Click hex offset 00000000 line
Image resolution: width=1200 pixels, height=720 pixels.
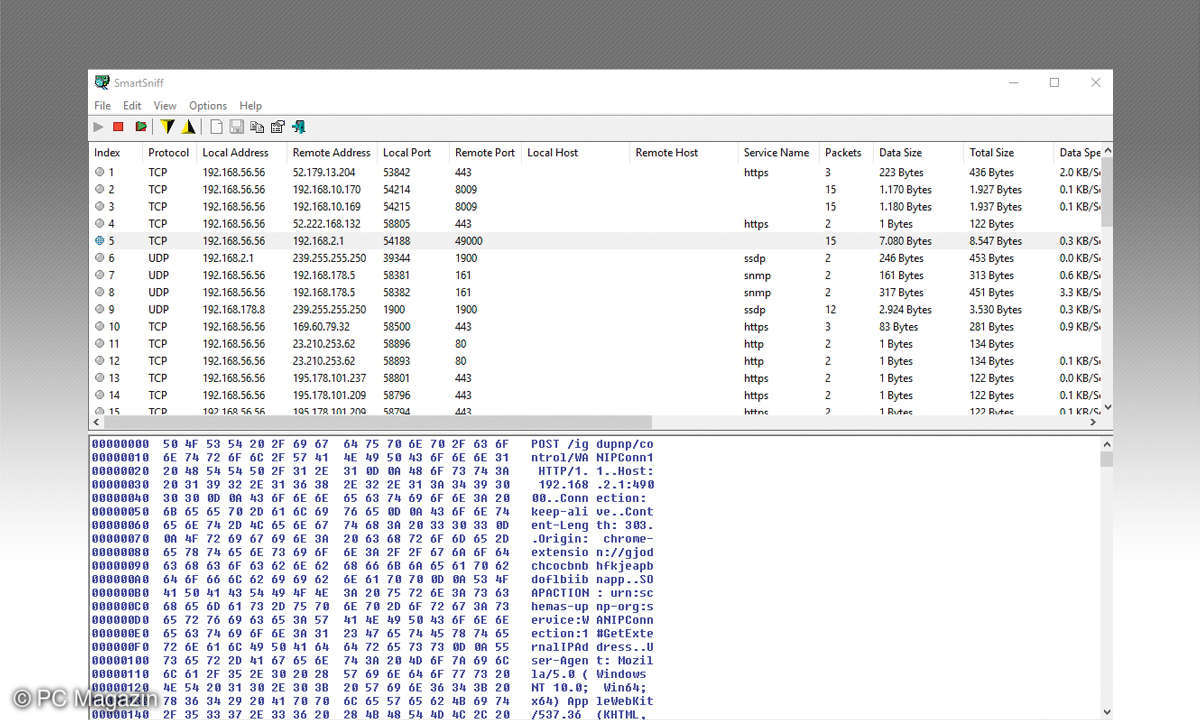point(371,444)
